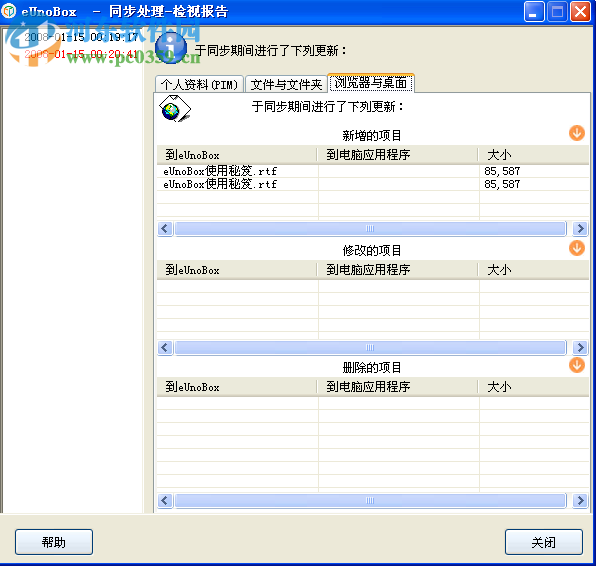Select first eUnoBox使用秘笈.rtf row
This screenshot has height=566, width=598.
[x=372, y=171]
